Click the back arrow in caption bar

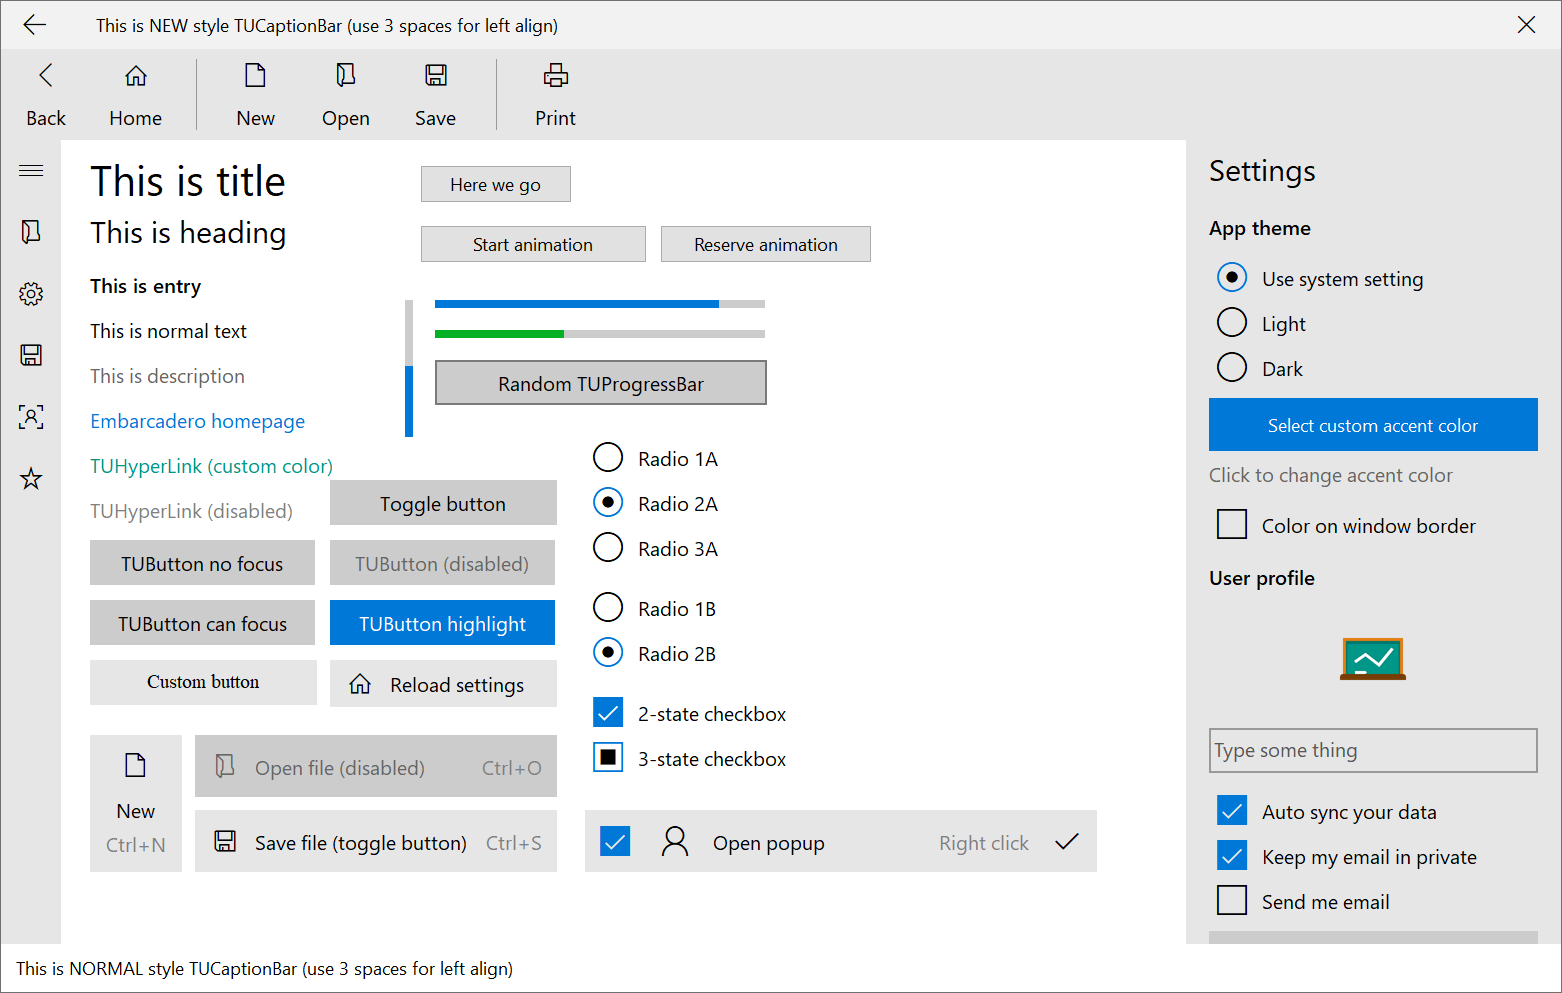click(x=35, y=25)
